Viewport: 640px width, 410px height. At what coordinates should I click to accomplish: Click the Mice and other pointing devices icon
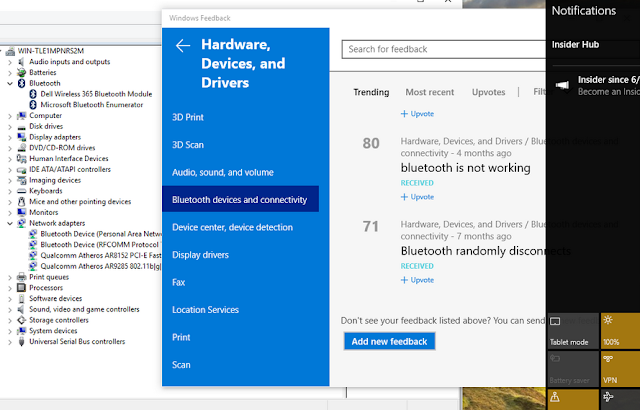click(21, 202)
